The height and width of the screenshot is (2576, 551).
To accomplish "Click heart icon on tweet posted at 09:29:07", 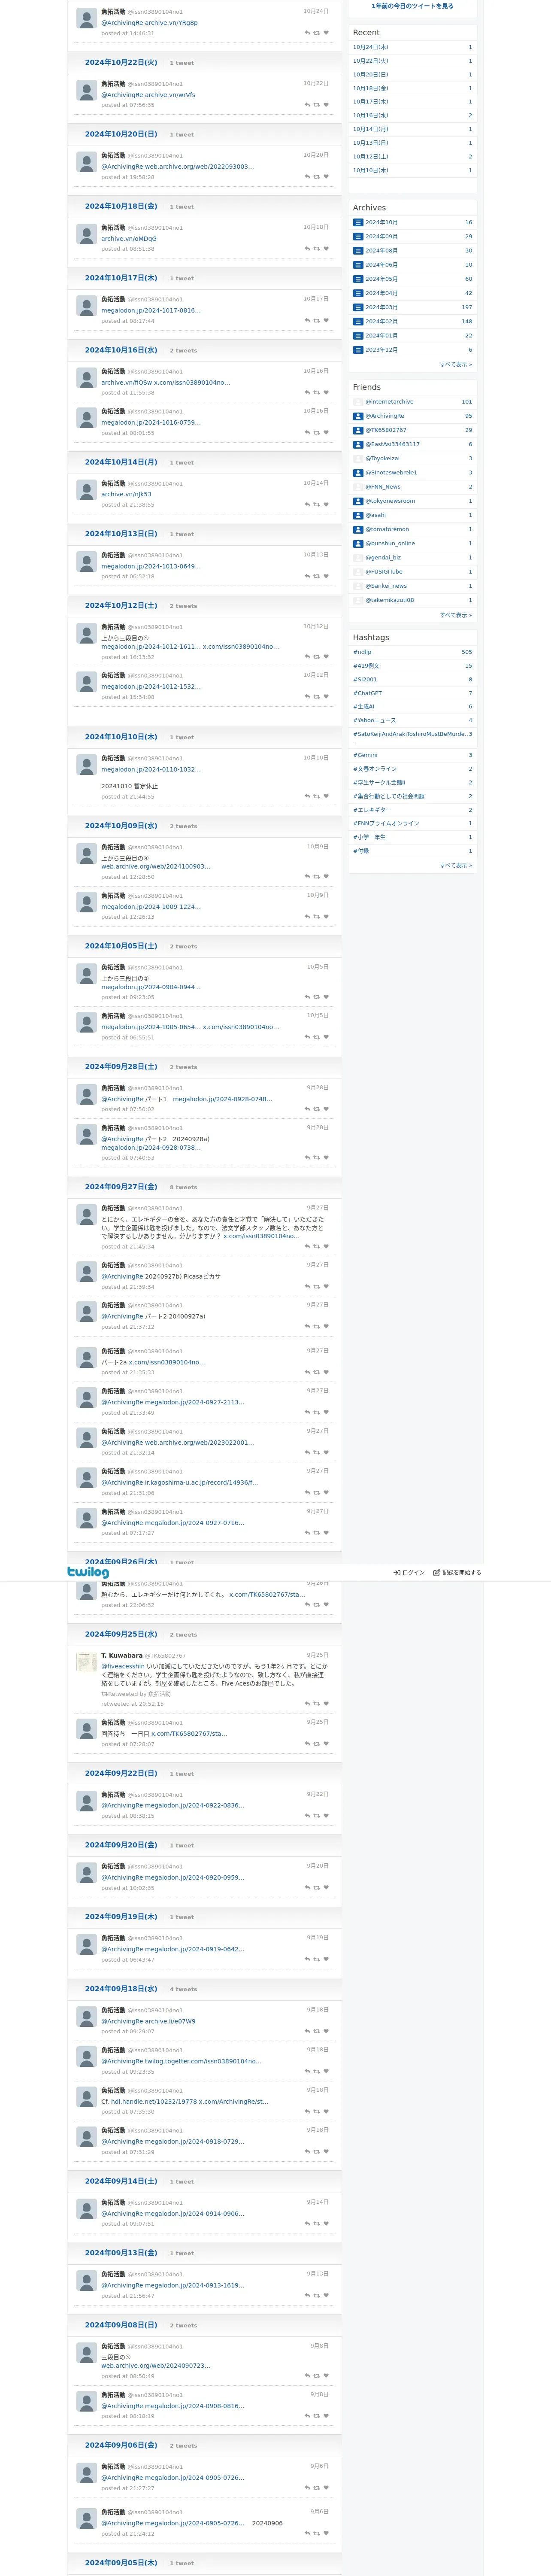I will [x=326, y=2031].
